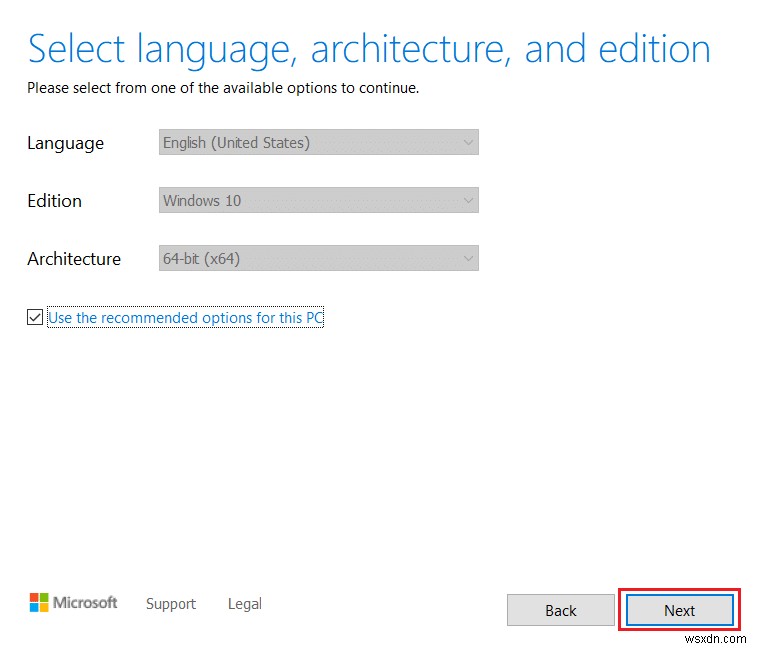Click the Microsoft four-square logo icon
The width and height of the screenshot is (758, 649).
[x=39, y=603]
